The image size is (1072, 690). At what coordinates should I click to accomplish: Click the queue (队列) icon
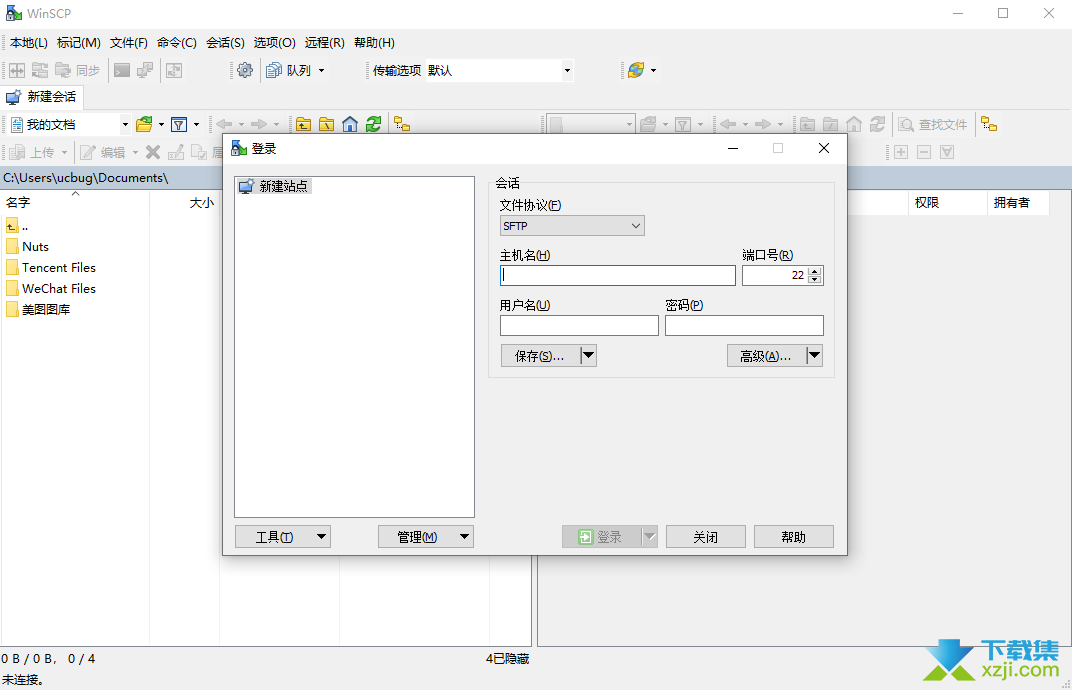point(273,70)
